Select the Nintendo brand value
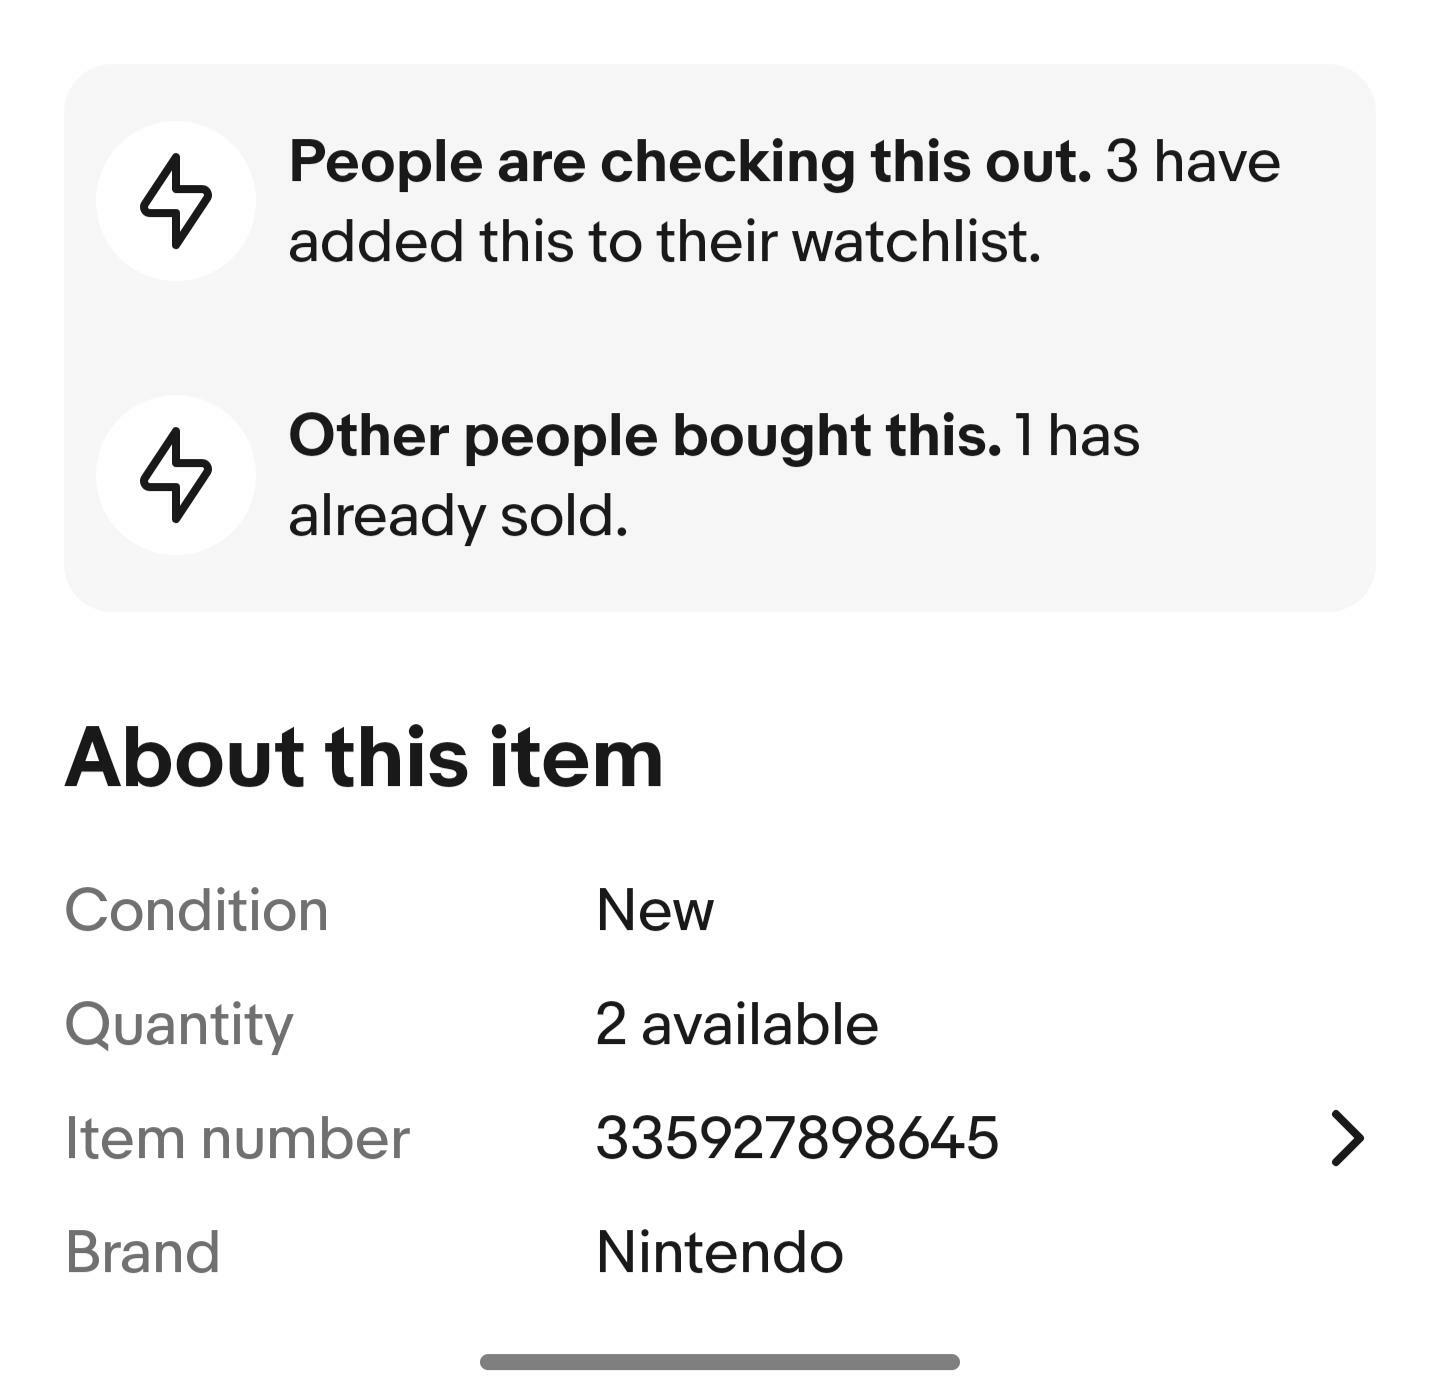Image resolution: width=1440 pixels, height=1398 pixels. 720,1252
